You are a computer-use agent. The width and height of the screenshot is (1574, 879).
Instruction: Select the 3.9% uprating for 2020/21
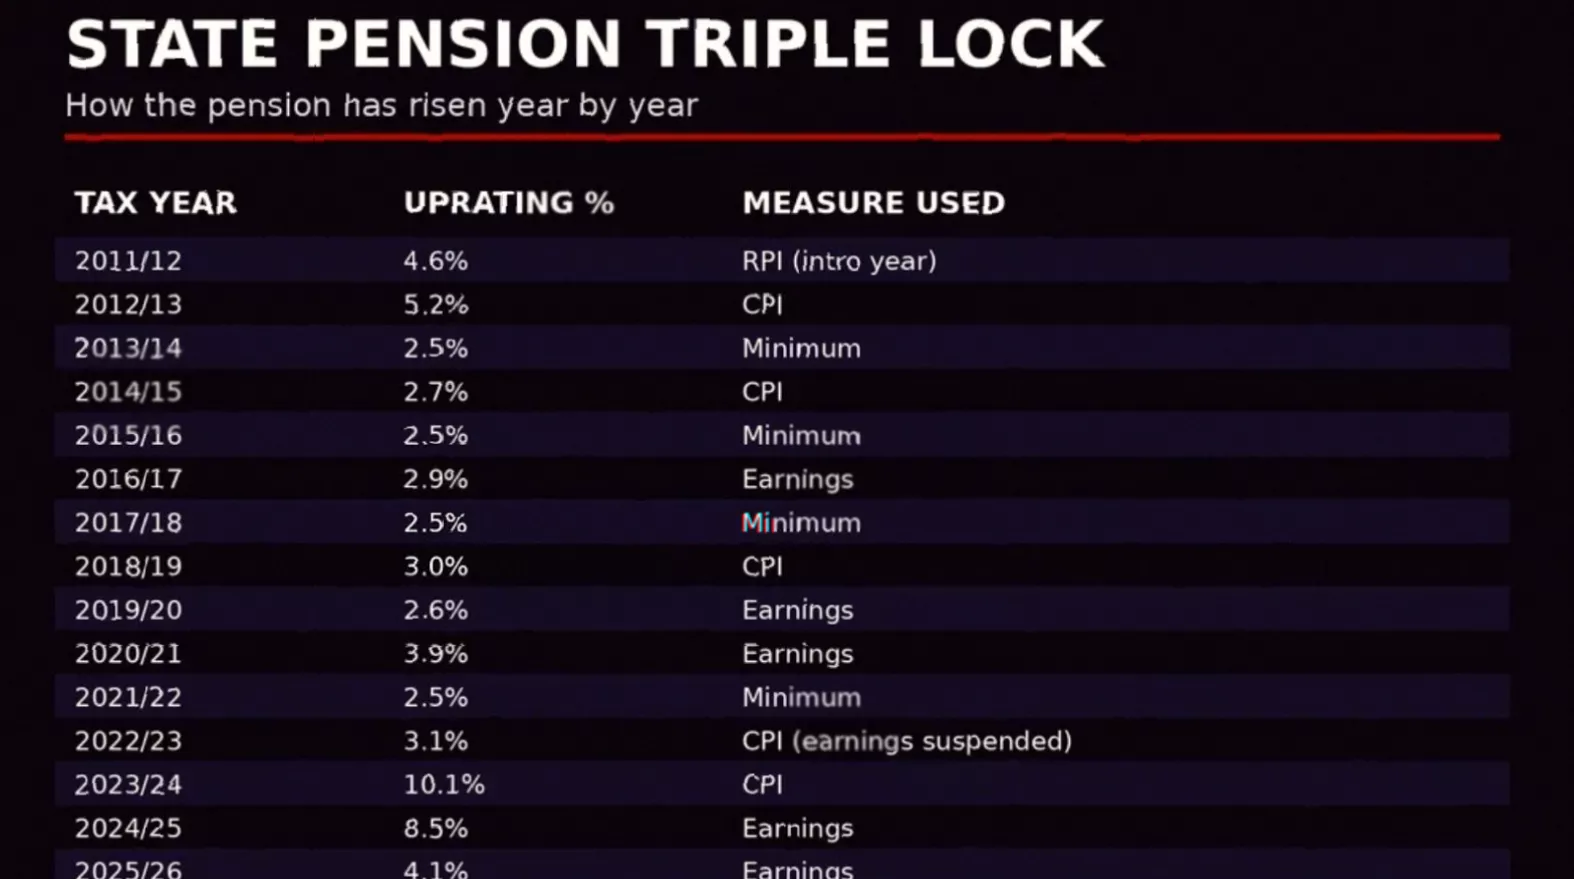click(435, 654)
